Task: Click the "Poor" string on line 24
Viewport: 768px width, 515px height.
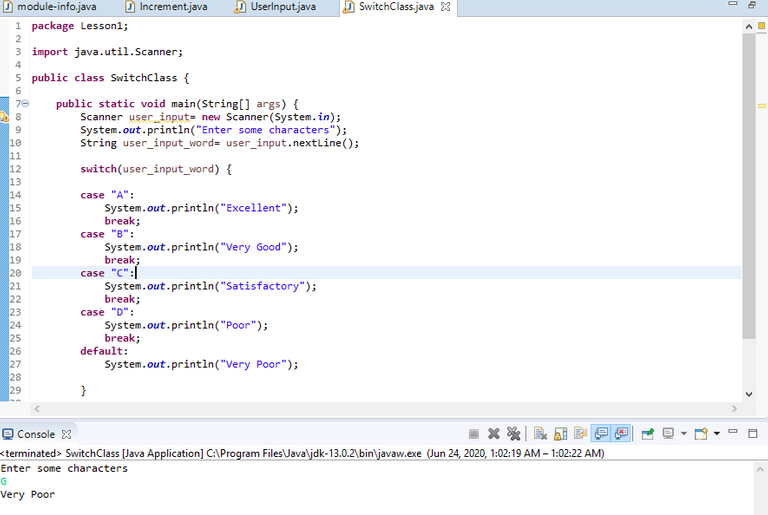Action: (238, 325)
